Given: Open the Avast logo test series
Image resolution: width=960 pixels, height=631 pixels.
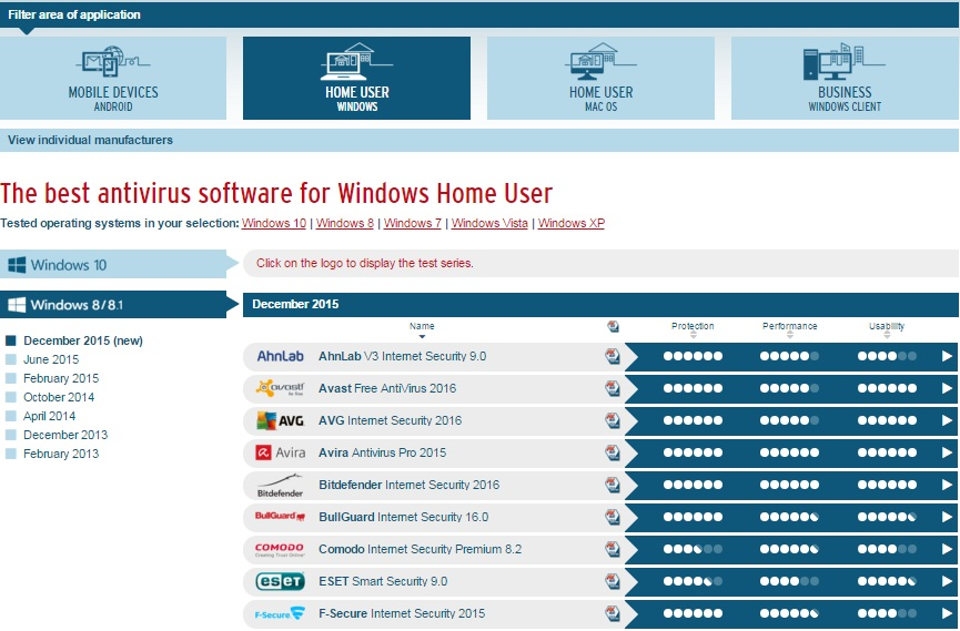Looking at the screenshot, I should click(280, 388).
